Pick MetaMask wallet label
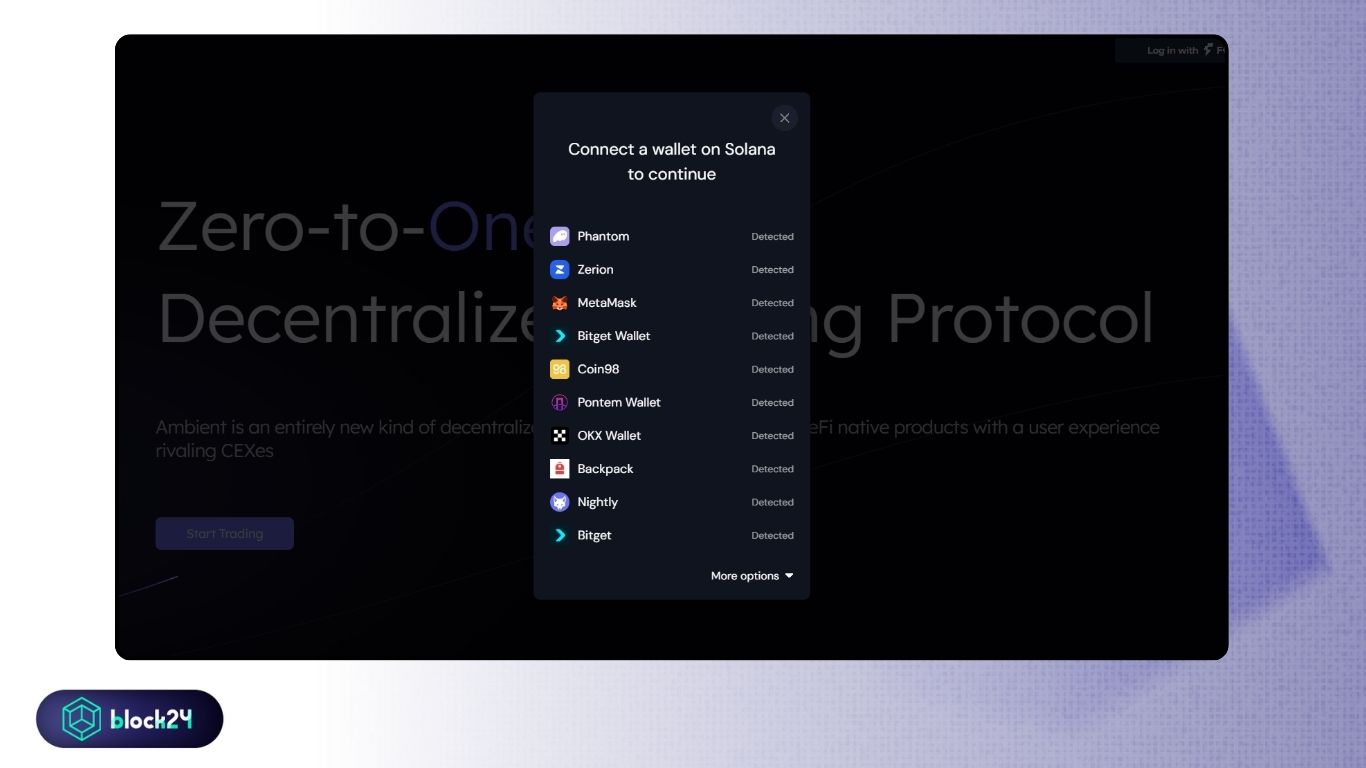The height and width of the screenshot is (768, 1366). coord(607,303)
